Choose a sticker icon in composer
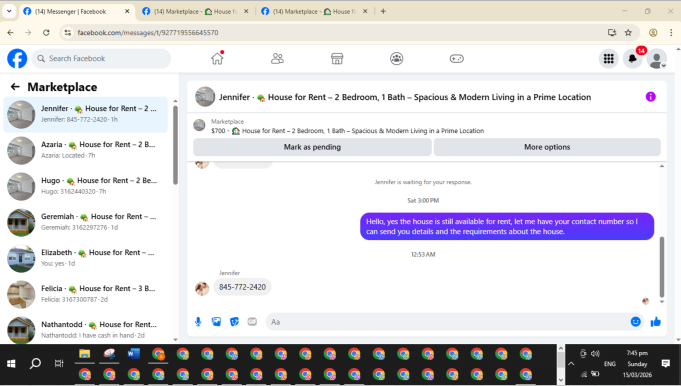The height and width of the screenshot is (386, 681). tap(234, 322)
